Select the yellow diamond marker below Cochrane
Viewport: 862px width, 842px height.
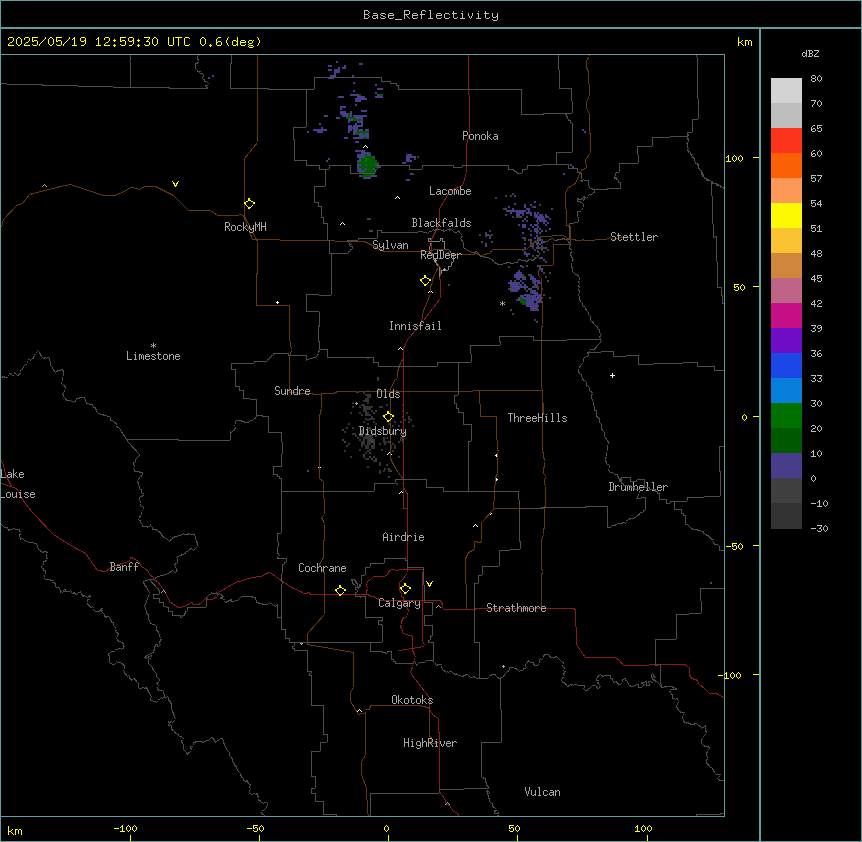tap(340, 590)
